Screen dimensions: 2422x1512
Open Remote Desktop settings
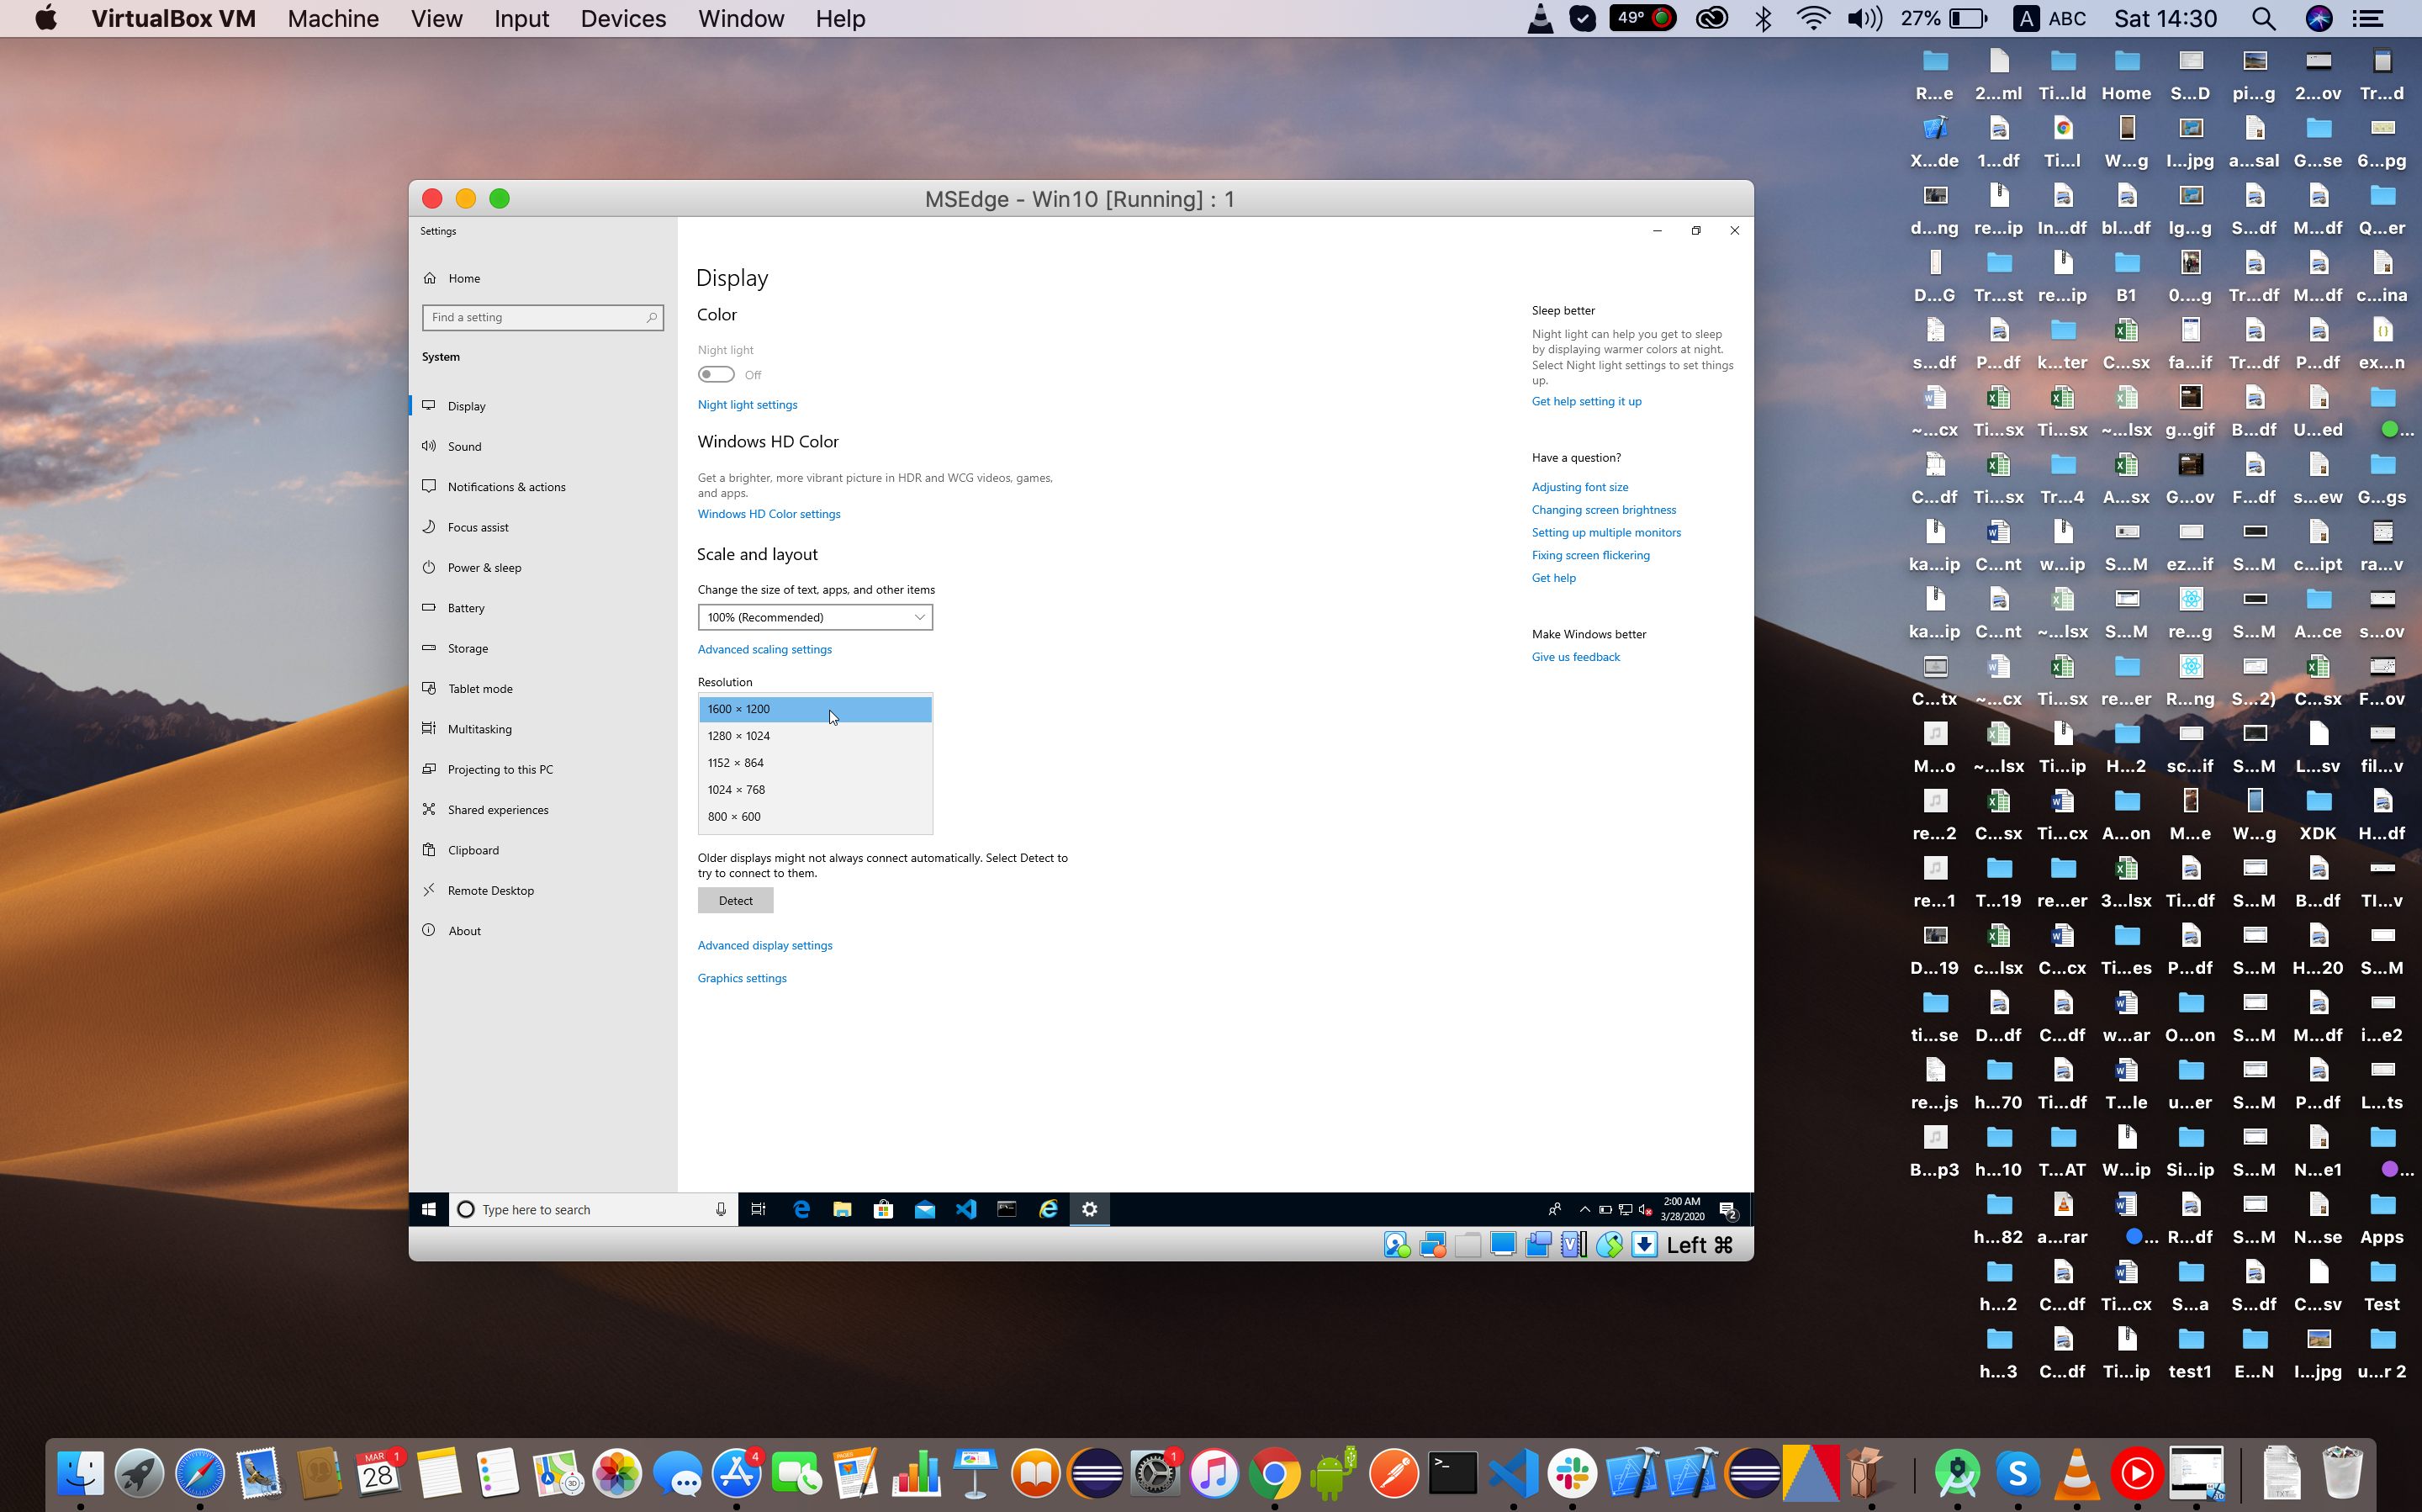pos(542,890)
